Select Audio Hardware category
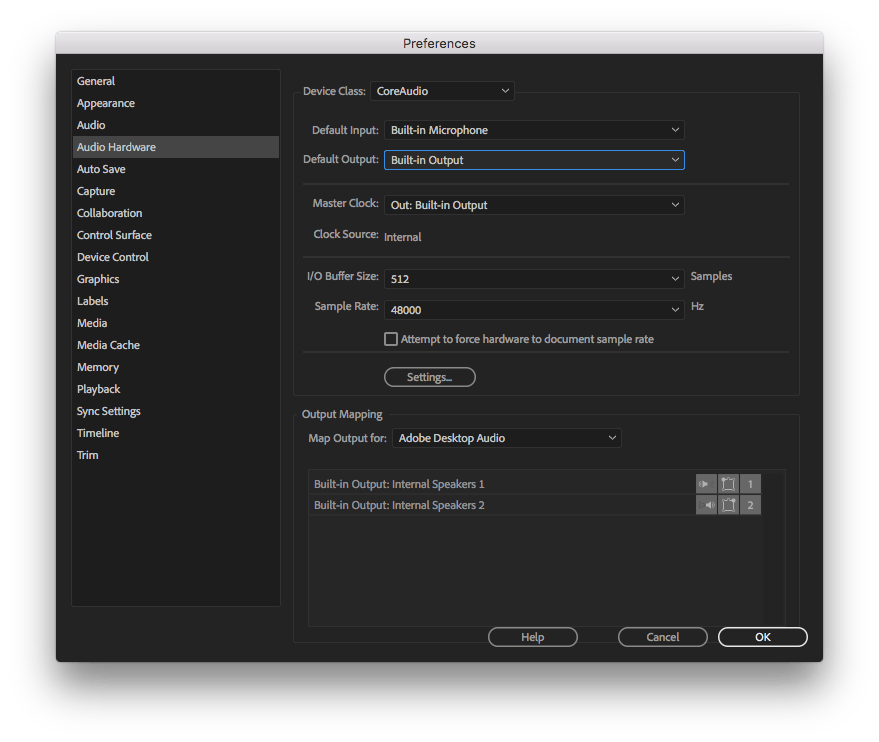879x742 pixels. pyautogui.click(x=175, y=147)
